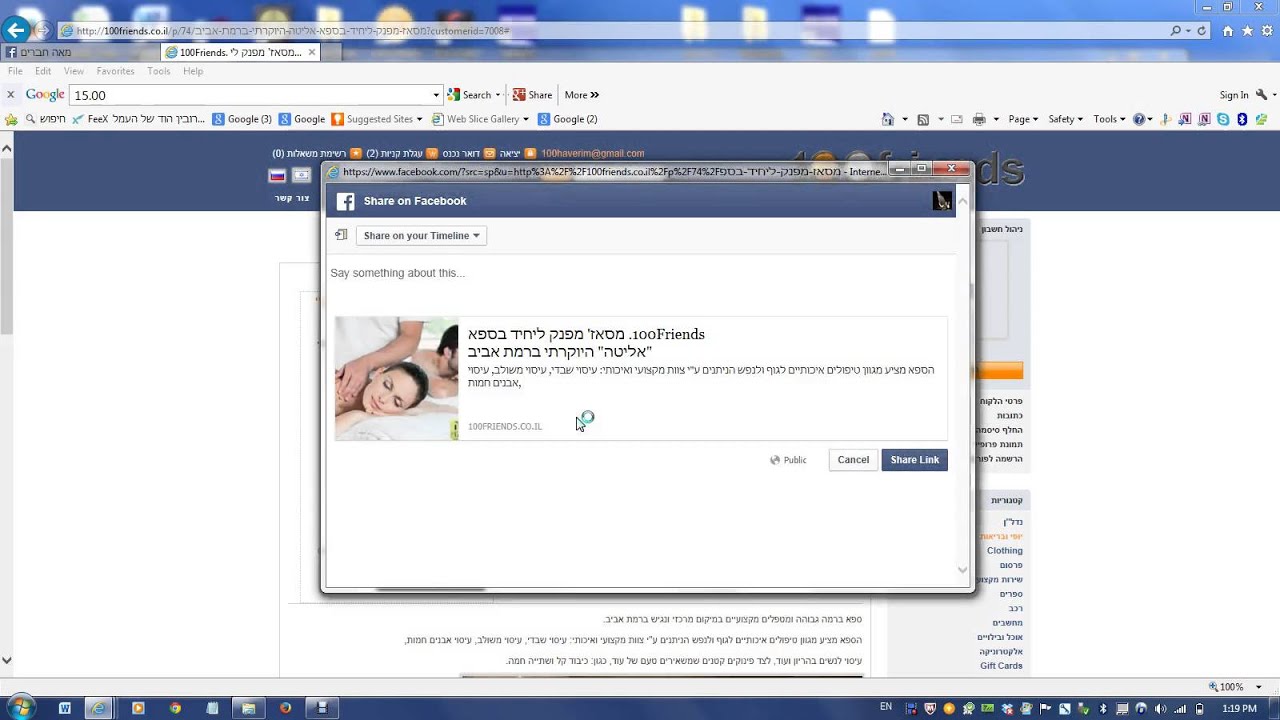Image resolution: width=1280 pixels, height=720 pixels.
Task: Click the Facebook logo in the share dialog
Action: click(x=345, y=201)
